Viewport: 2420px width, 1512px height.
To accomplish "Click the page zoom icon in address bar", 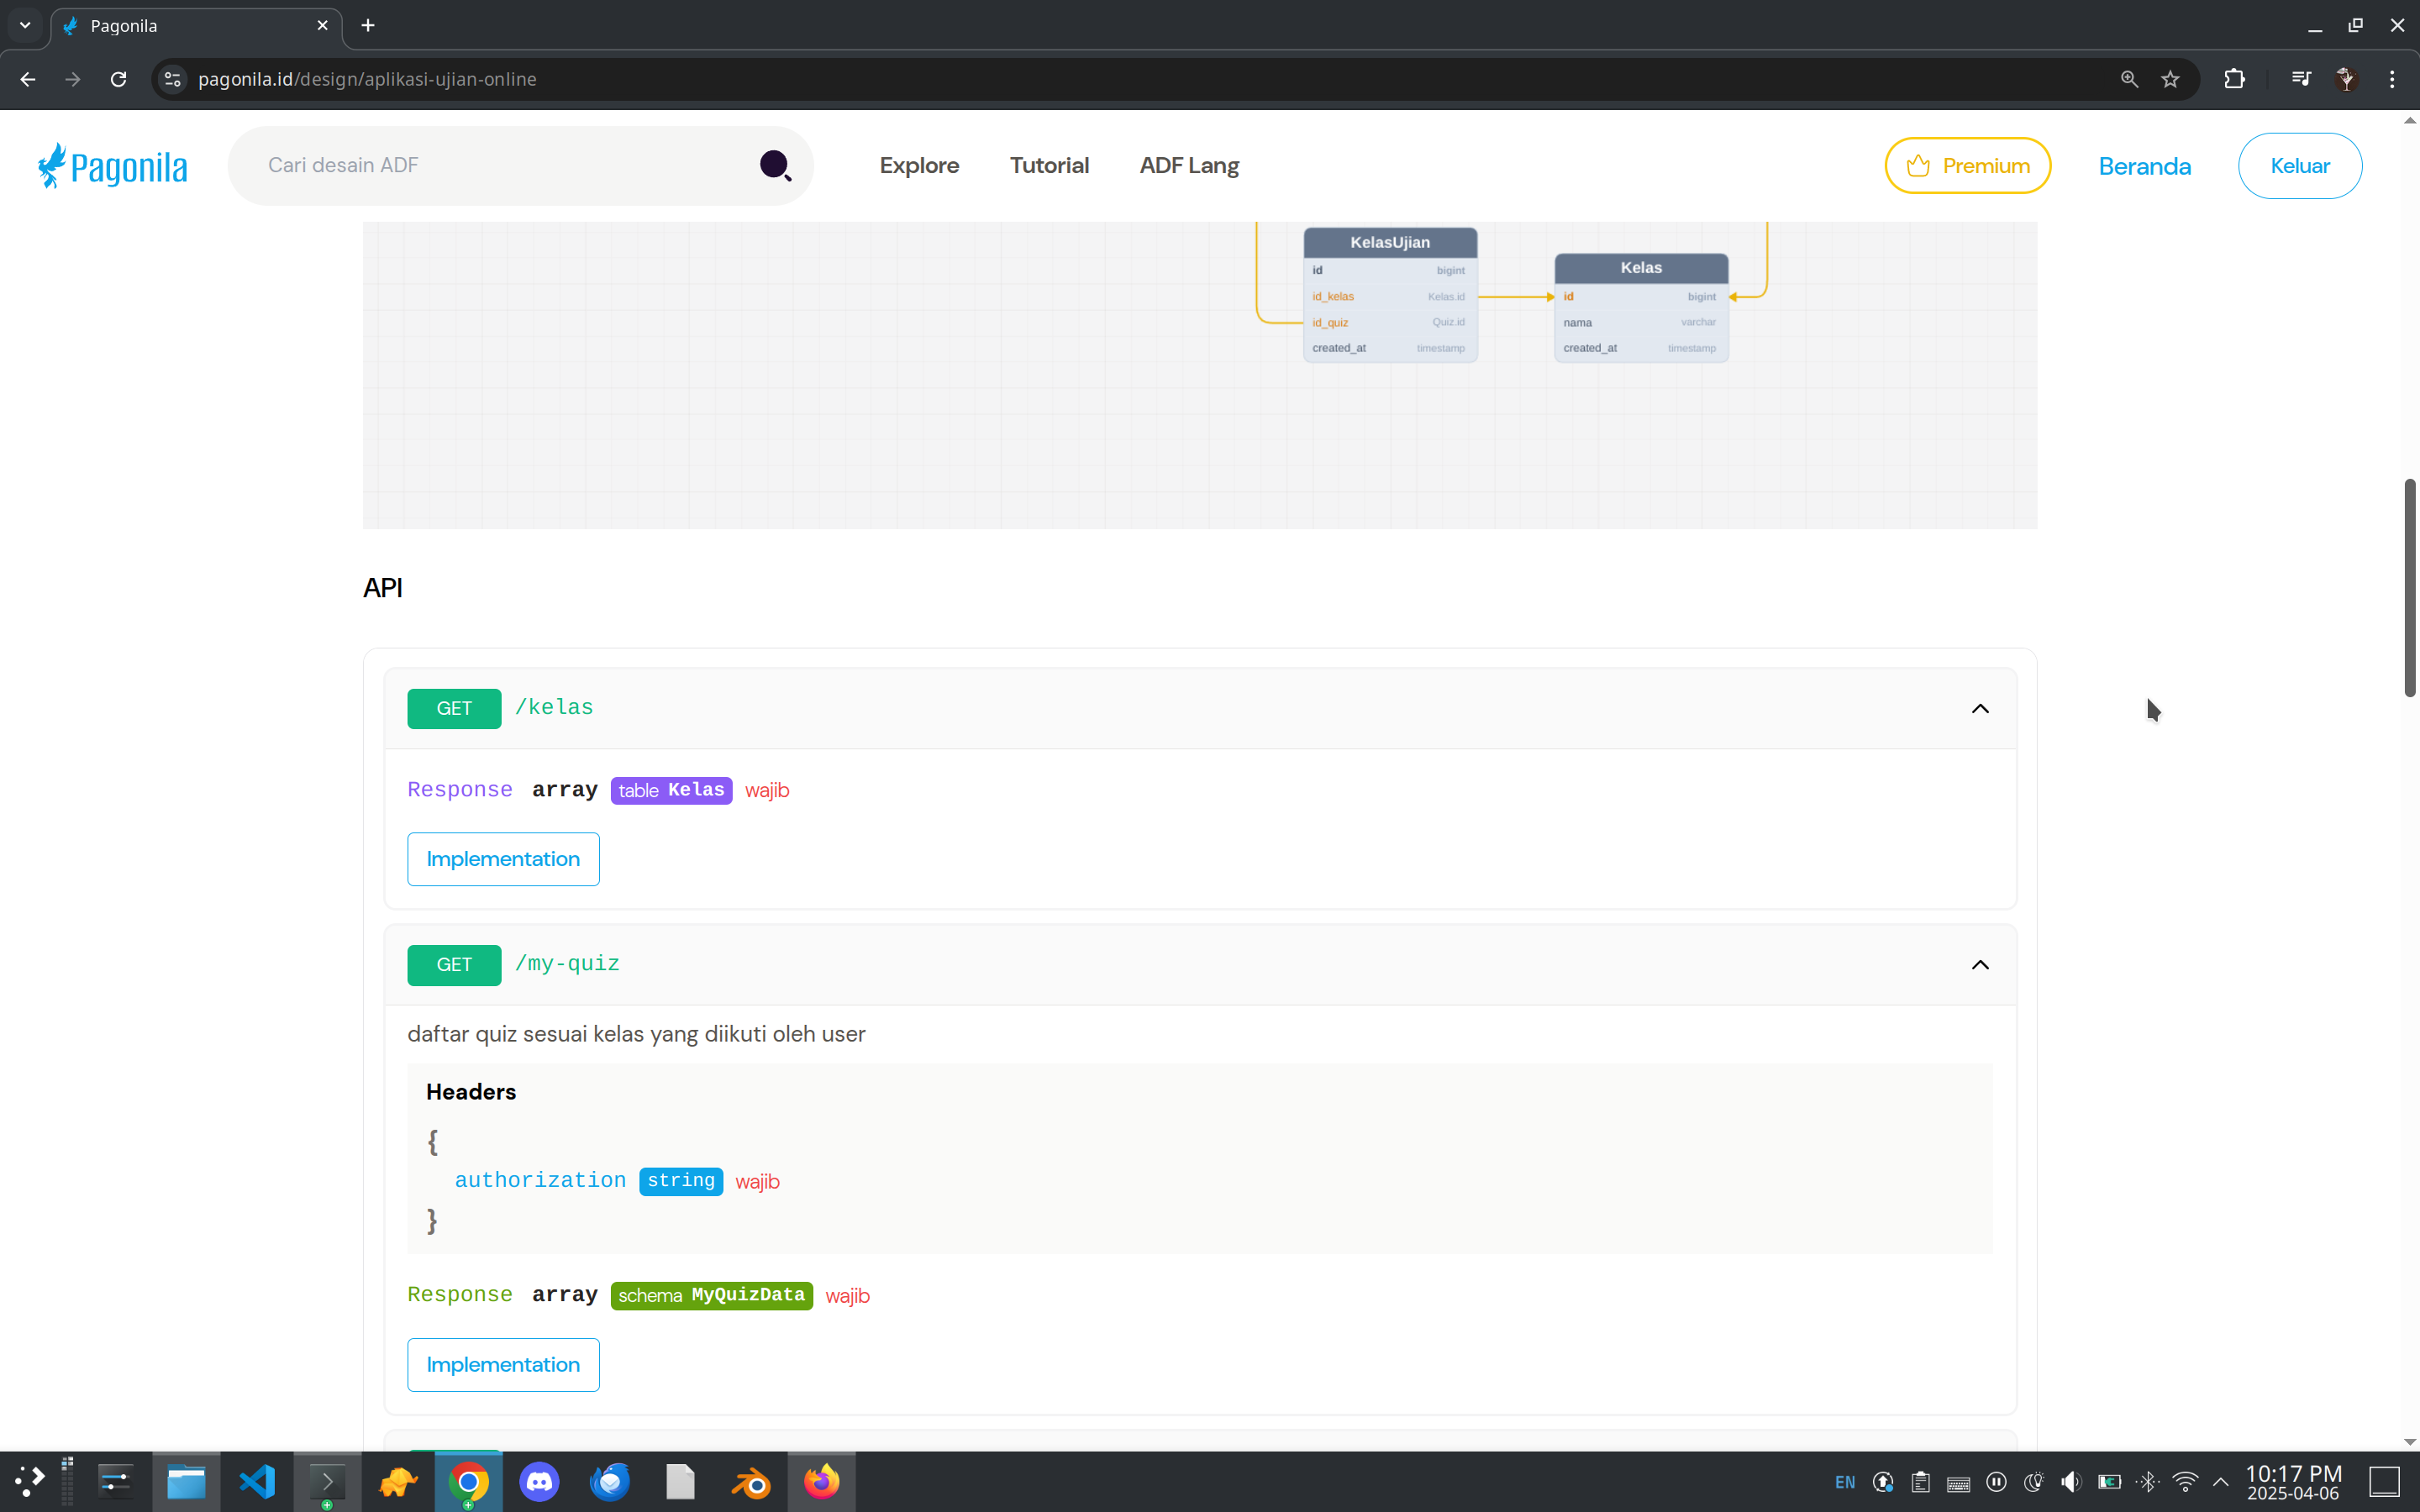I will [x=2129, y=79].
